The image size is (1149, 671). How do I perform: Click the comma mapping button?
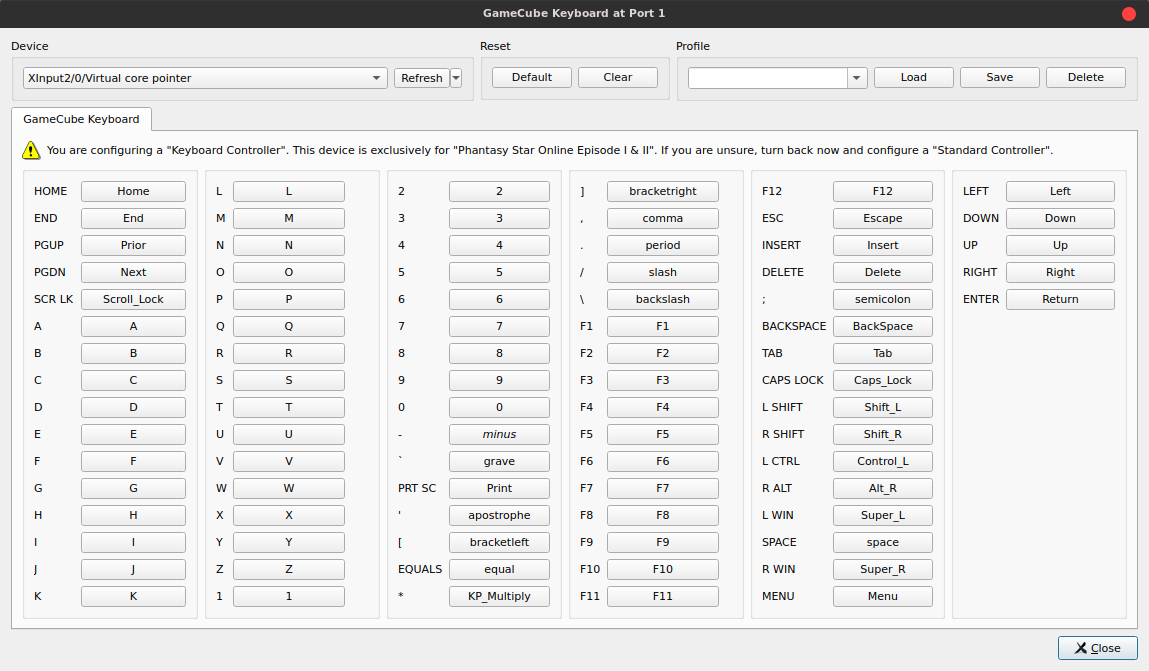point(662,218)
